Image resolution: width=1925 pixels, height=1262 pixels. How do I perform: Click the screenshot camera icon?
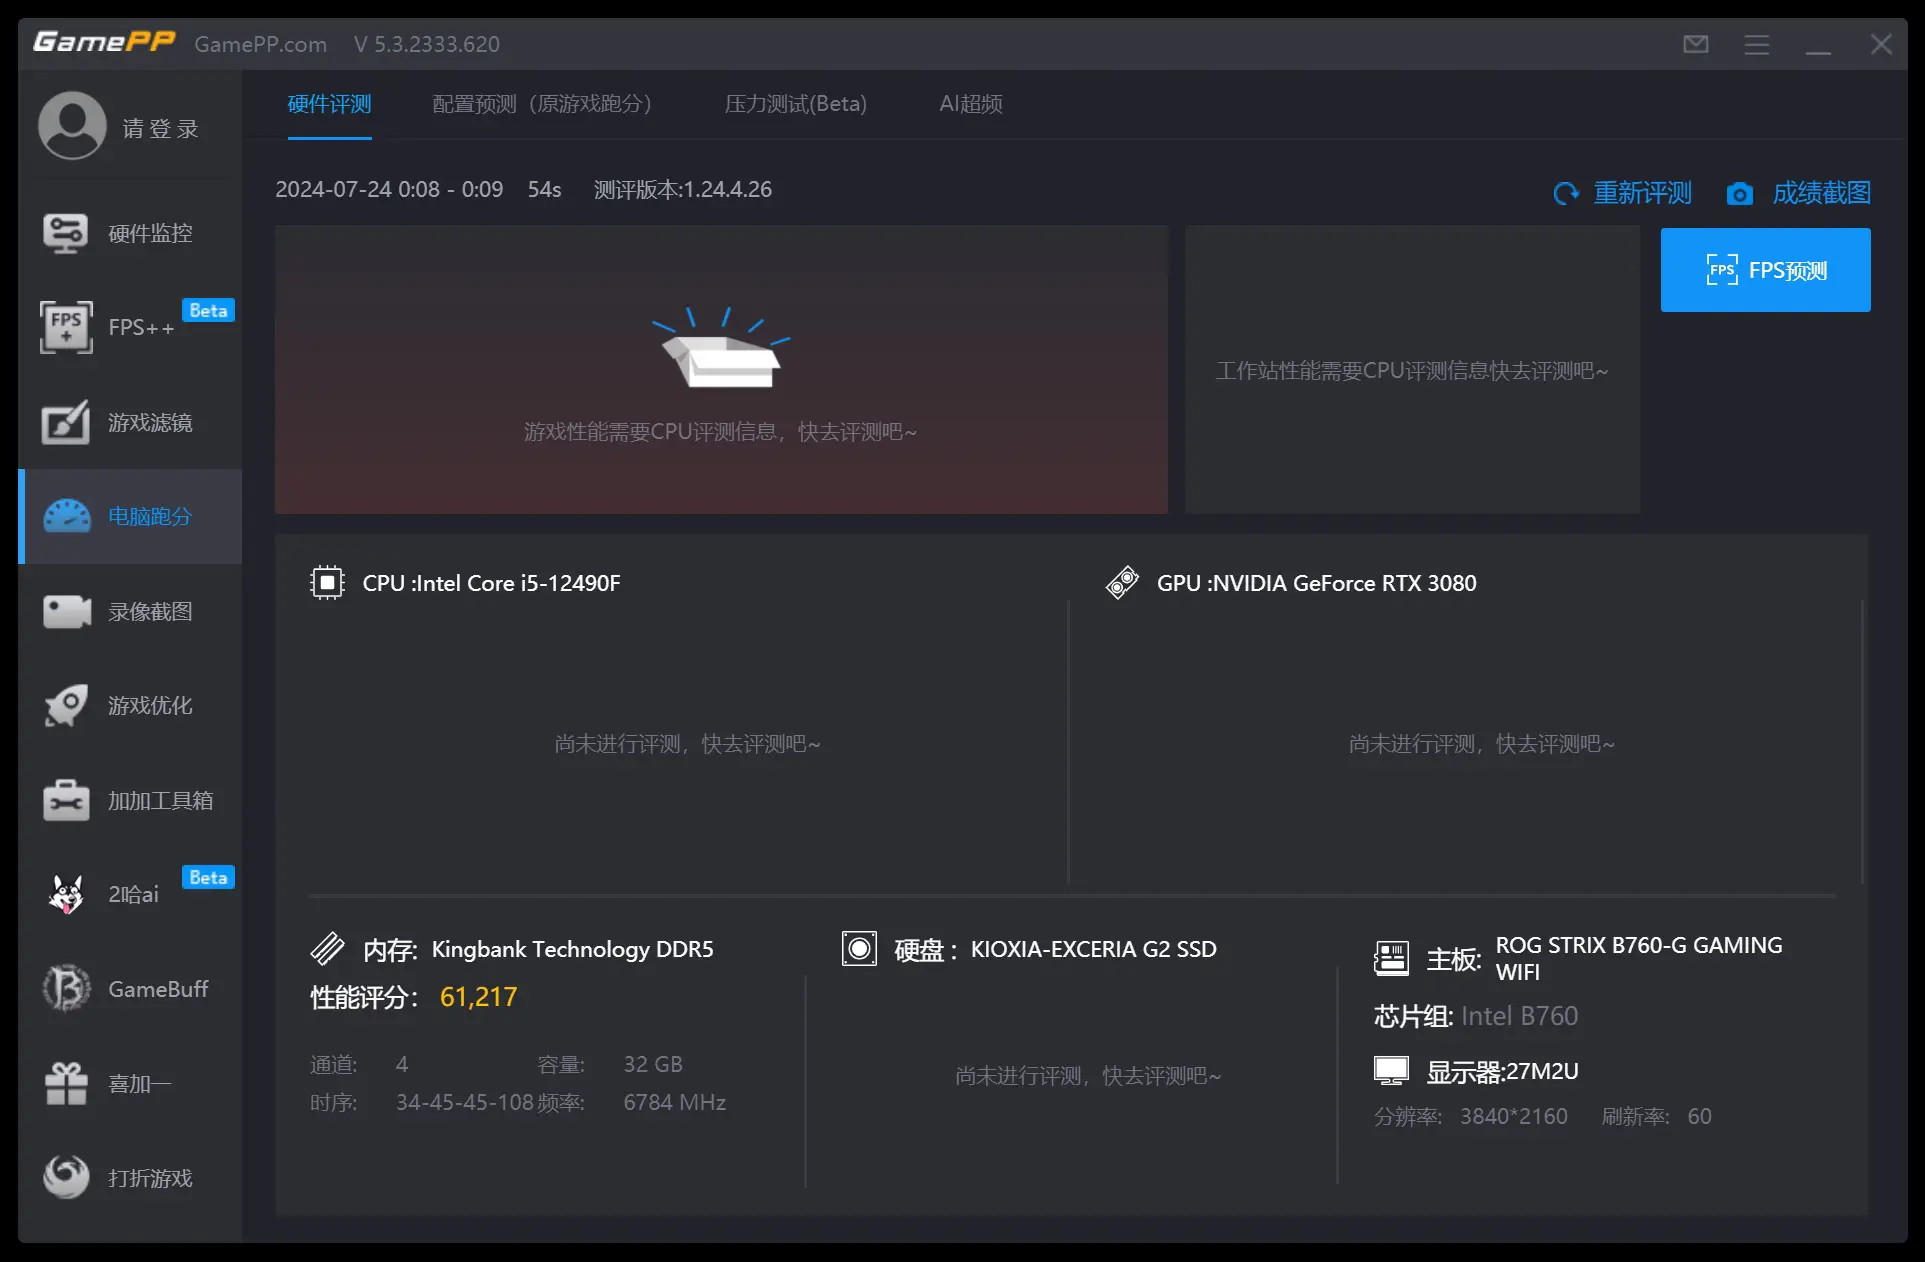click(x=1740, y=193)
